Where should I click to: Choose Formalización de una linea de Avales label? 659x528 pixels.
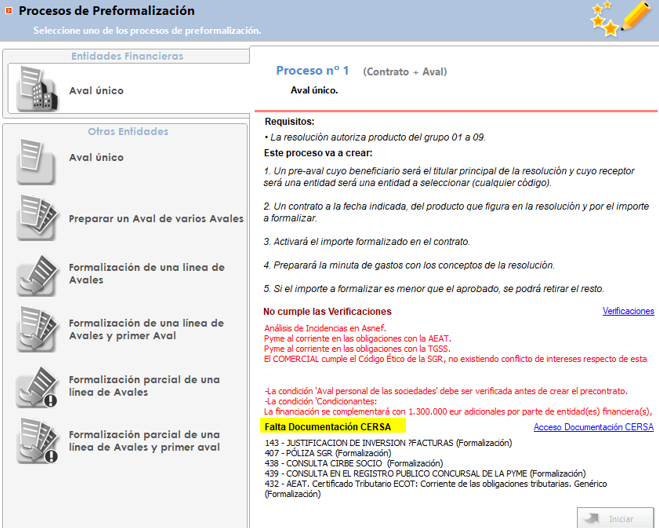point(147,274)
